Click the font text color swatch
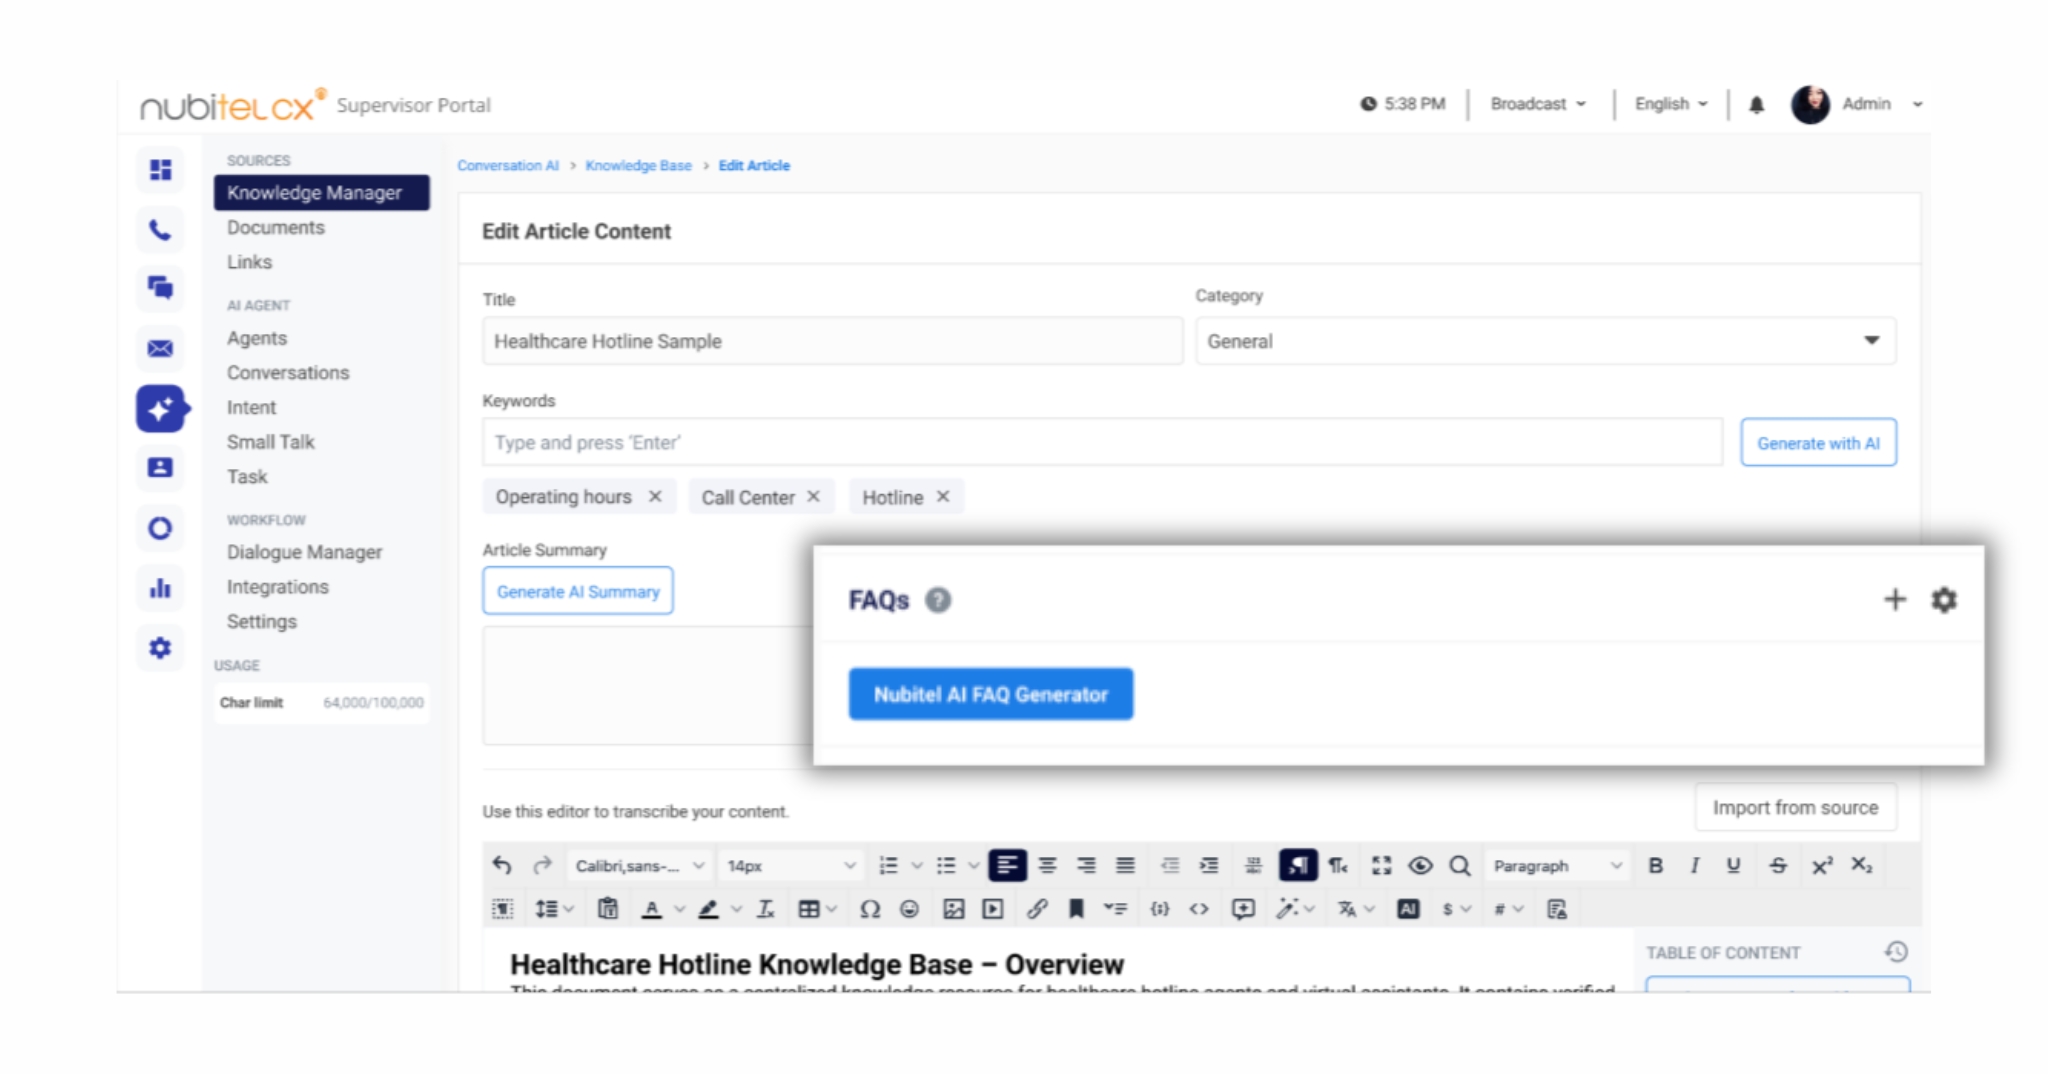The height and width of the screenshot is (1074, 2048). tap(652, 909)
